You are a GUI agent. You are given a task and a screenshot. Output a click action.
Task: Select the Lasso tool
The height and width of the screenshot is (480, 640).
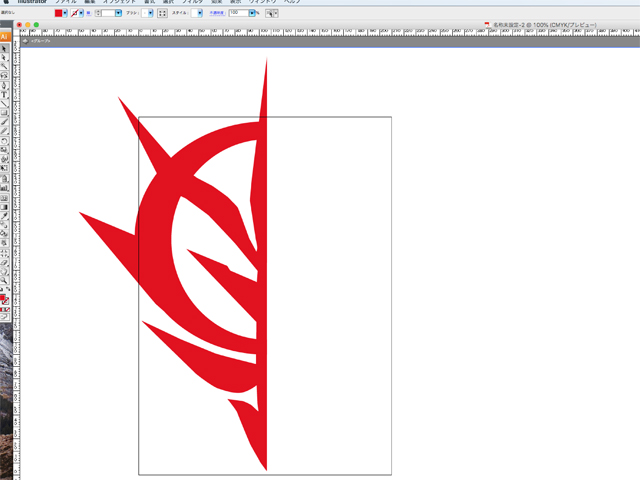point(4,76)
